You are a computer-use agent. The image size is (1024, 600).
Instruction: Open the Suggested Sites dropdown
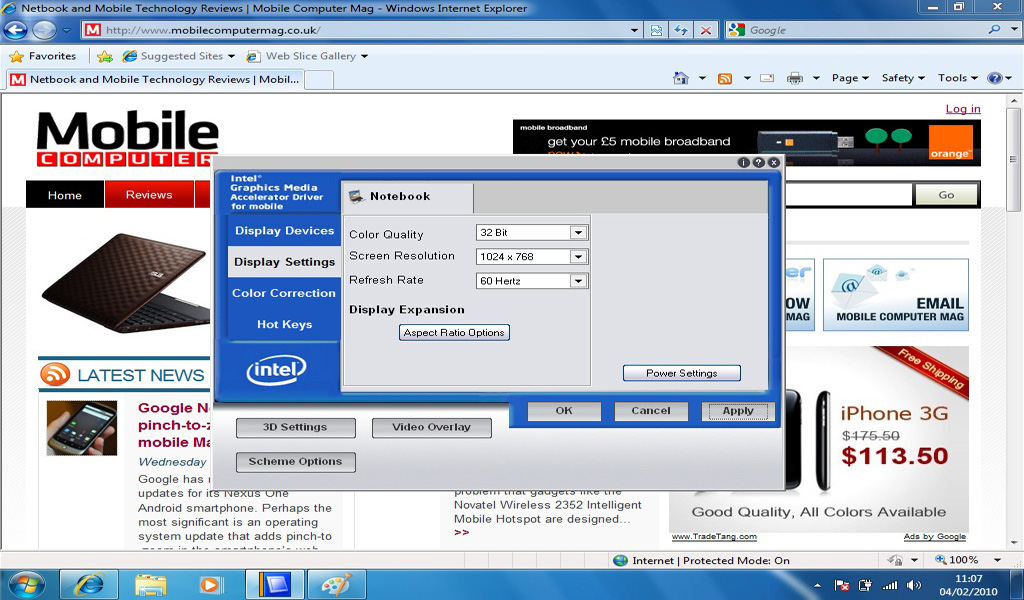(178, 56)
